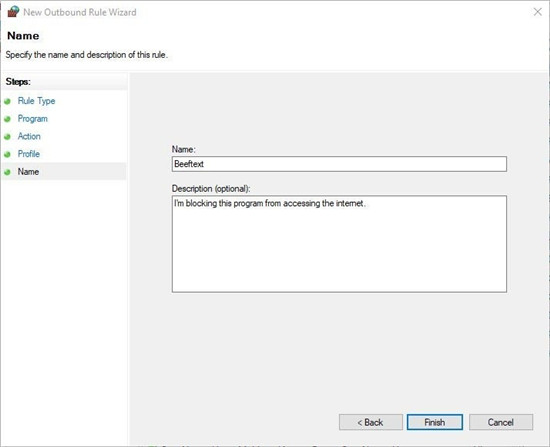The width and height of the screenshot is (550, 447).
Task: Open the Program step
Action: (x=33, y=119)
